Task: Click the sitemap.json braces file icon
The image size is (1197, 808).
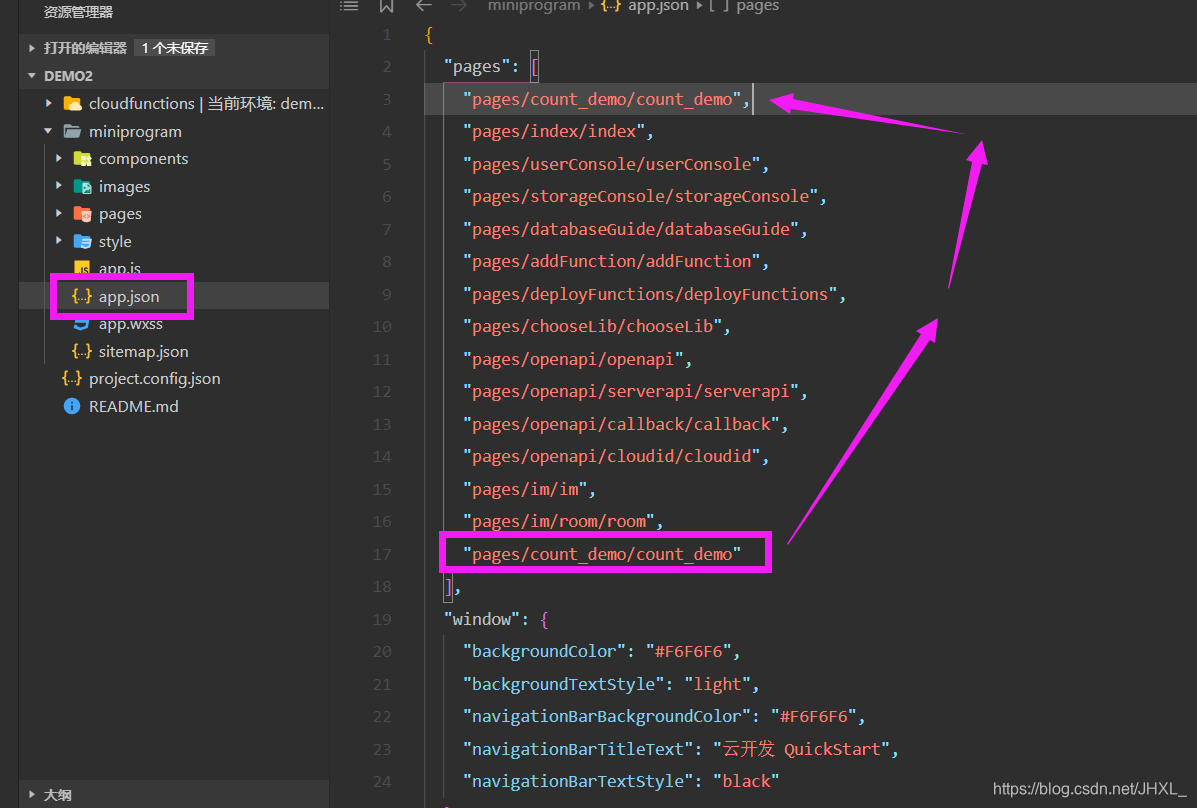Action: 82,351
